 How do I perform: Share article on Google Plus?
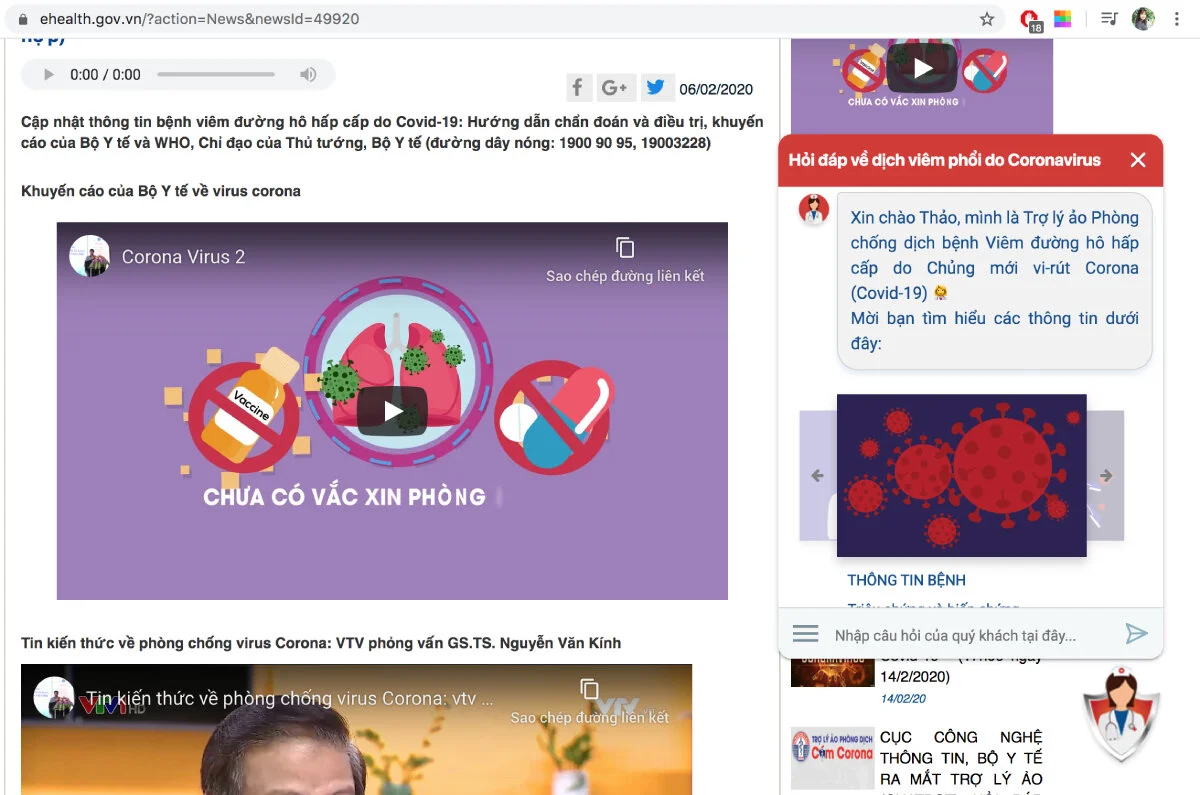coord(615,88)
